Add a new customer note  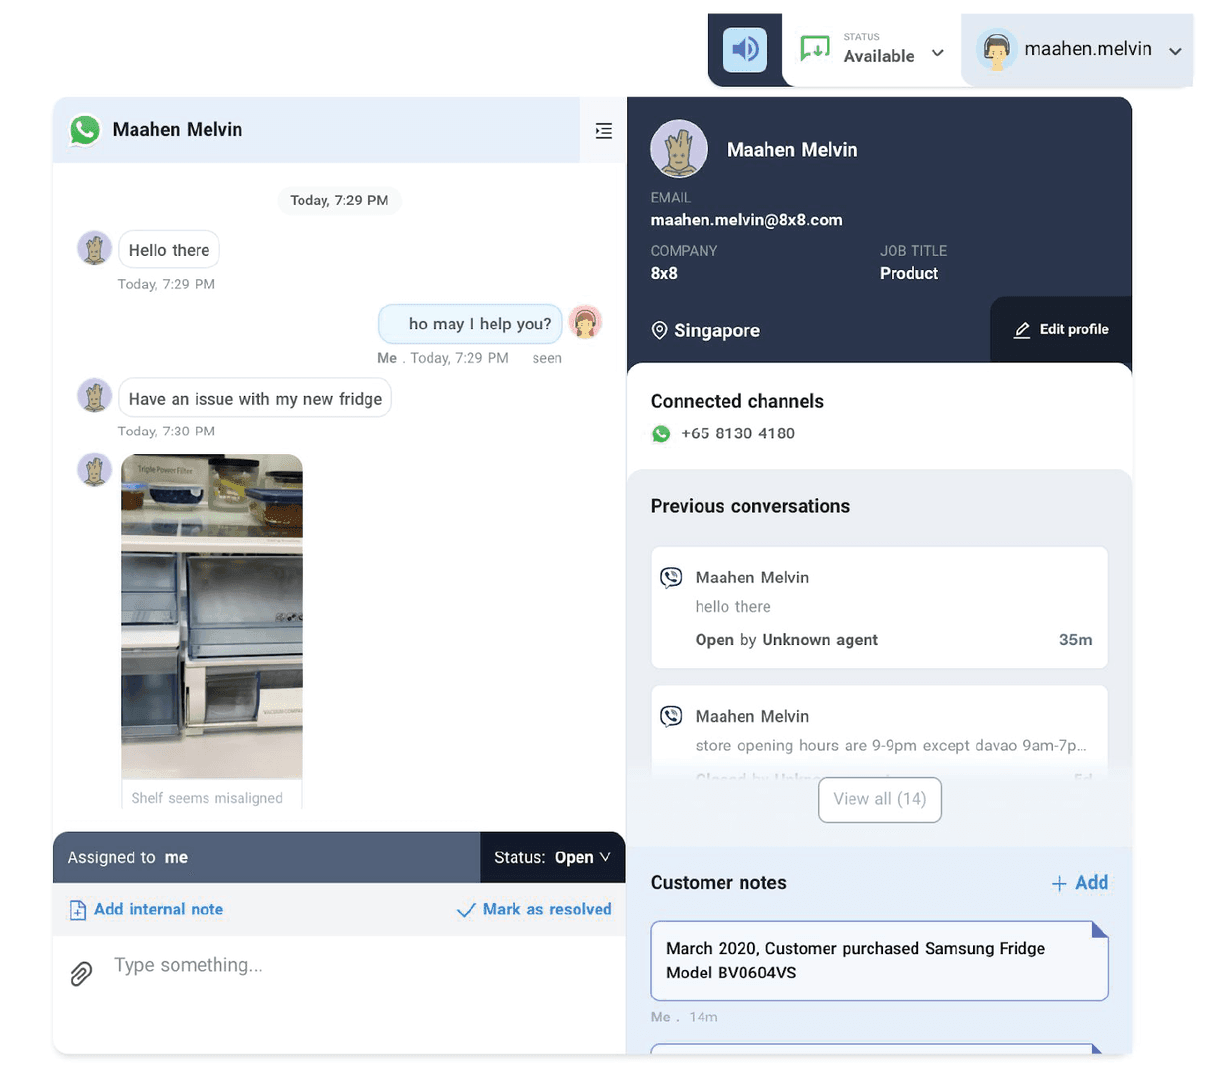click(1080, 882)
